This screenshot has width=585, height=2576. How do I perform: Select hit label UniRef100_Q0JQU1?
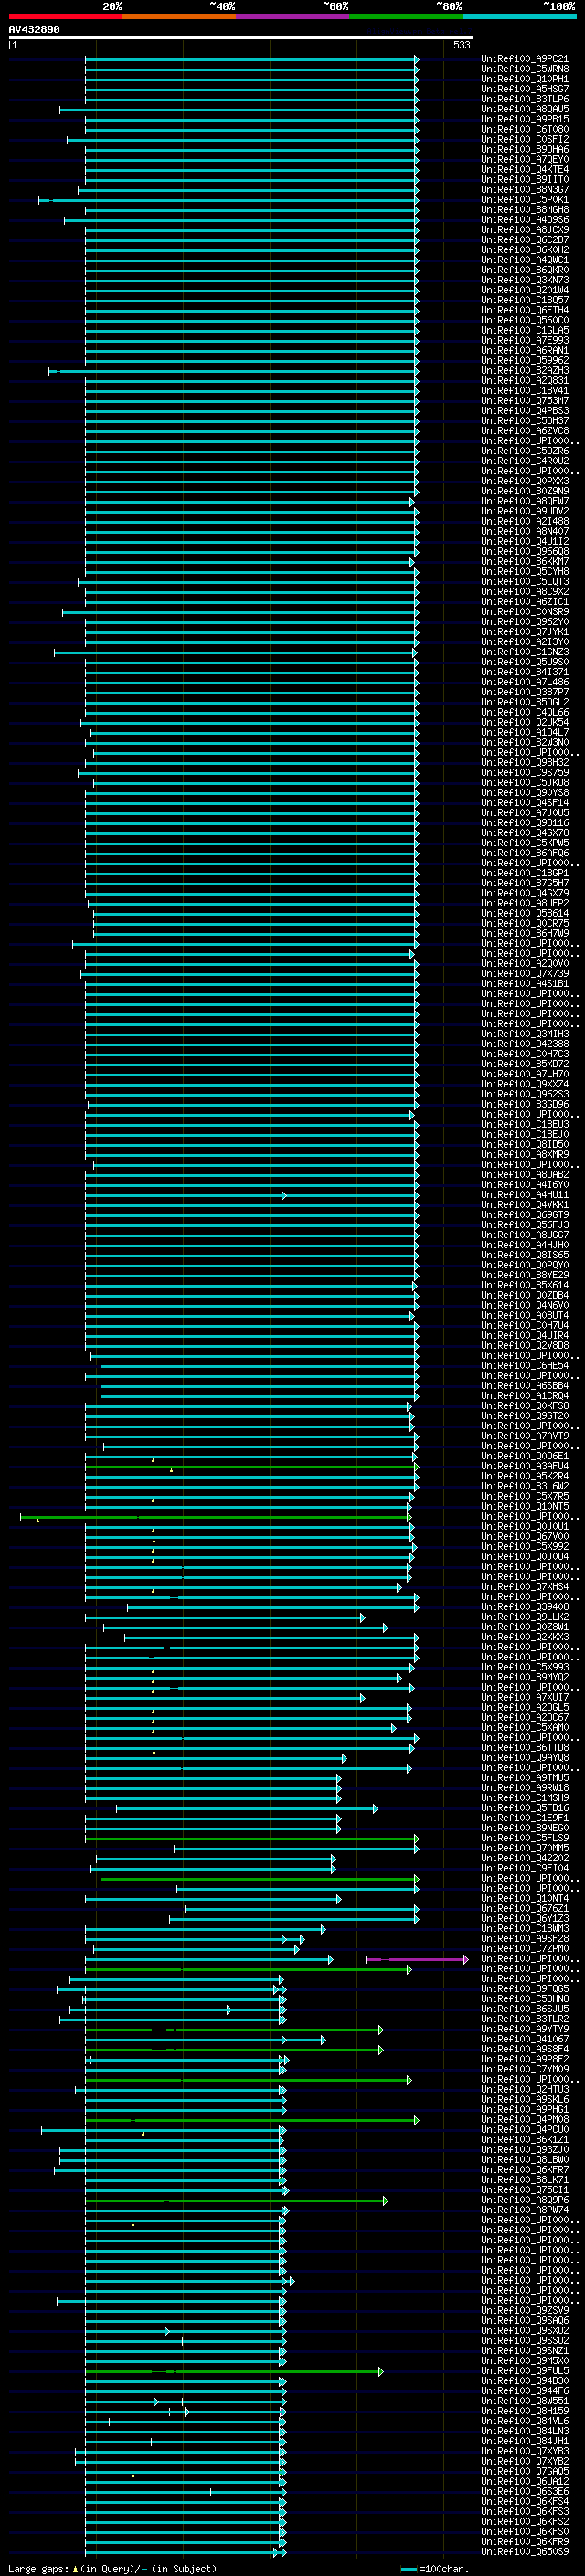[x=525, y=1527]
